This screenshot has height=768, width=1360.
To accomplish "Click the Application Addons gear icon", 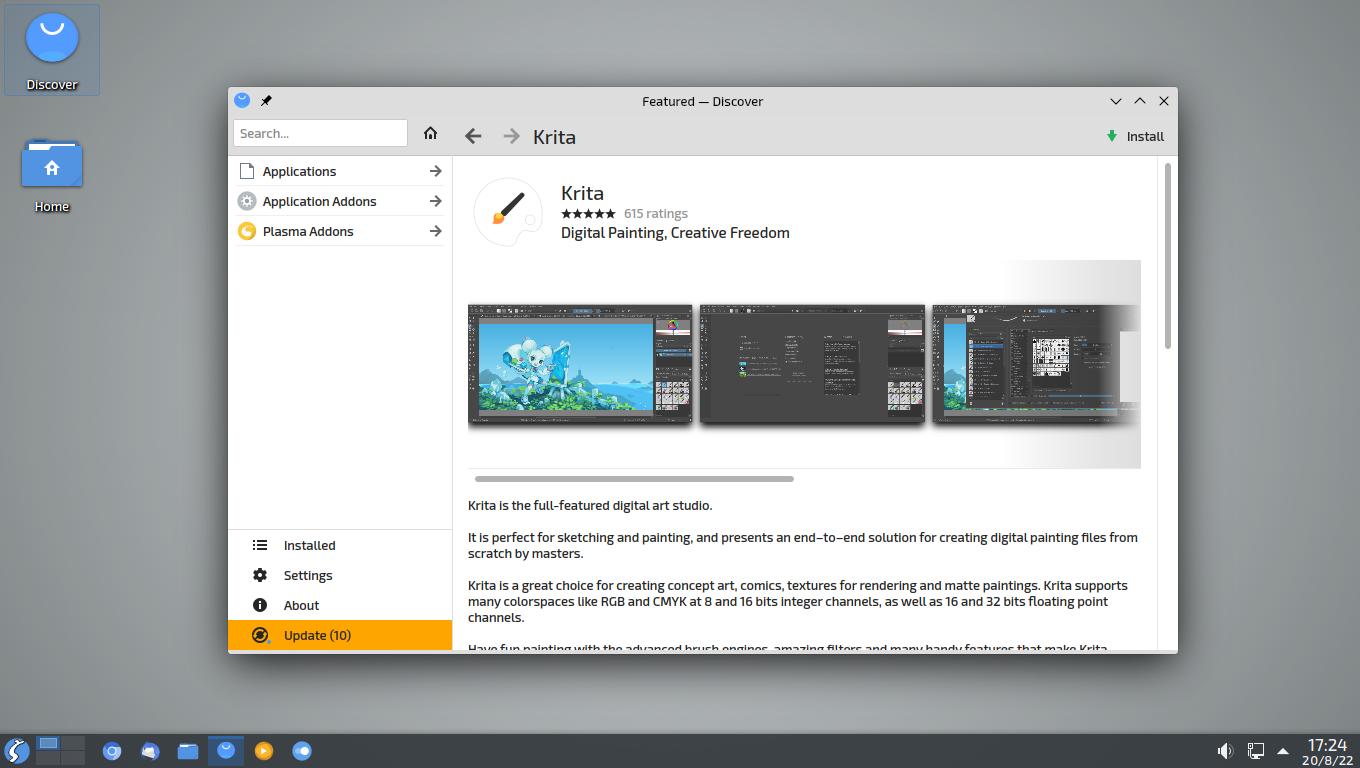I will (x=247, y=201).
